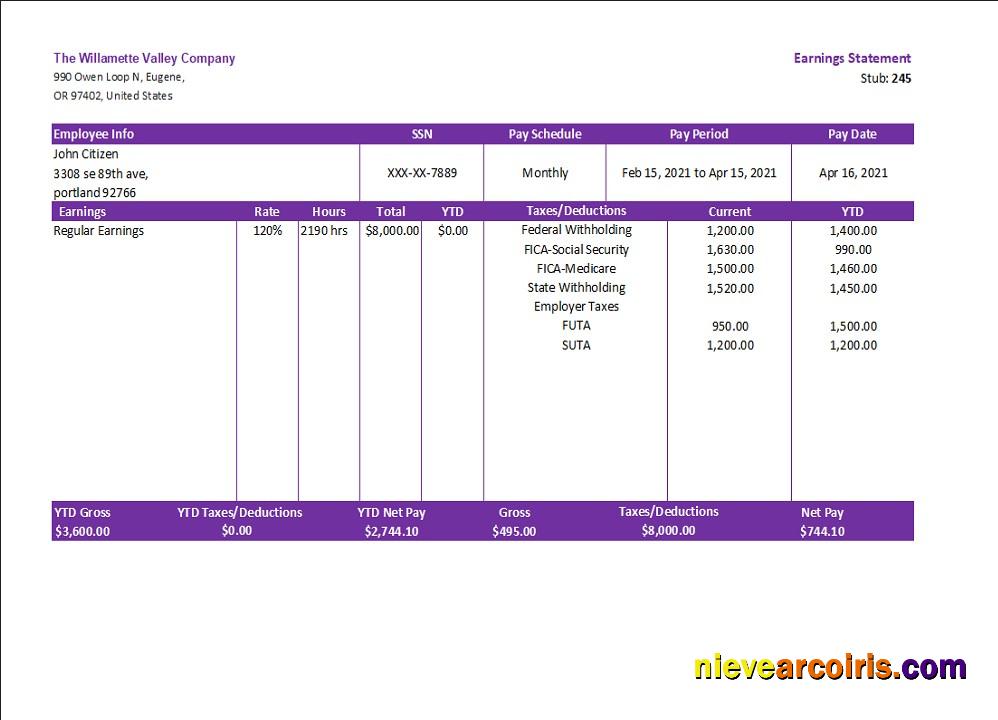Click The Willamette Valley Company name
998x720 pixels.
click(144, 58)
